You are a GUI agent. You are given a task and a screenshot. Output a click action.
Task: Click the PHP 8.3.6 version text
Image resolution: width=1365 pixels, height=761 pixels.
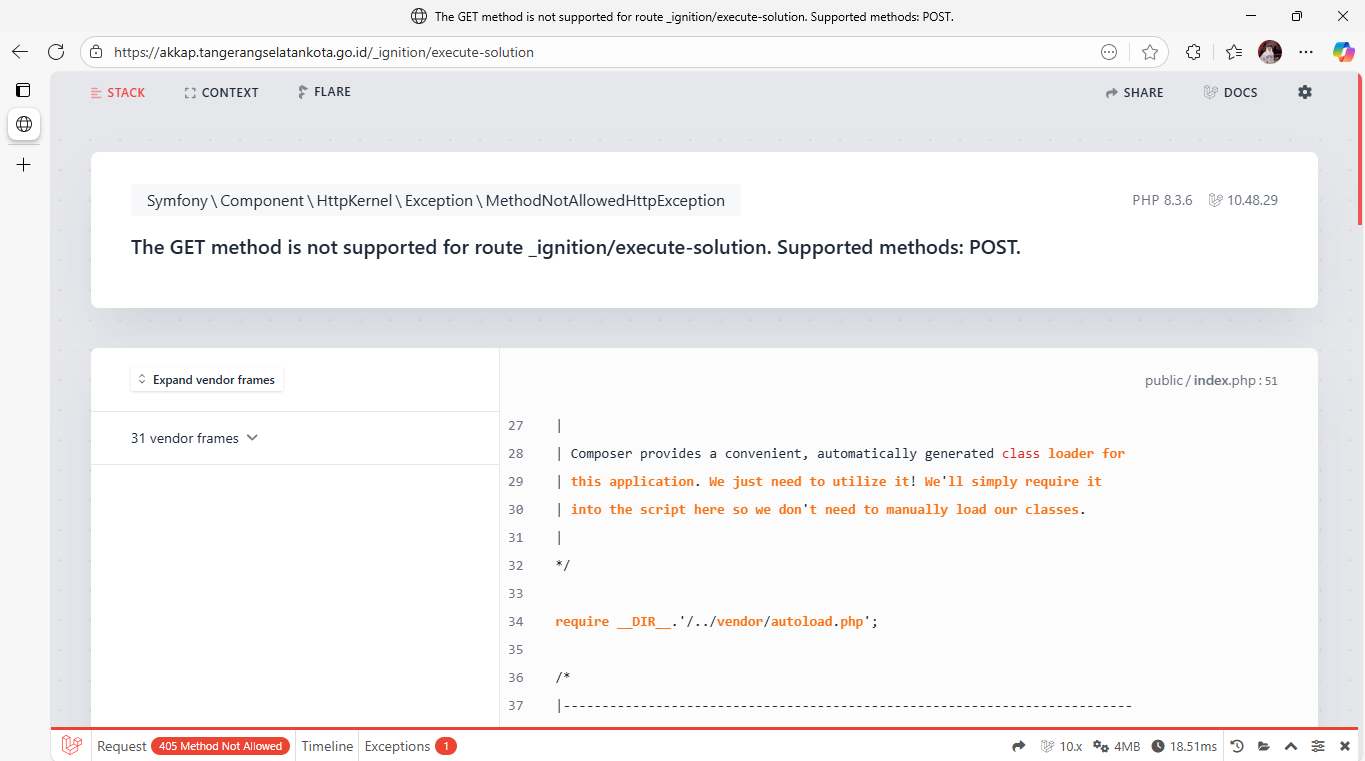[1162, 200]
